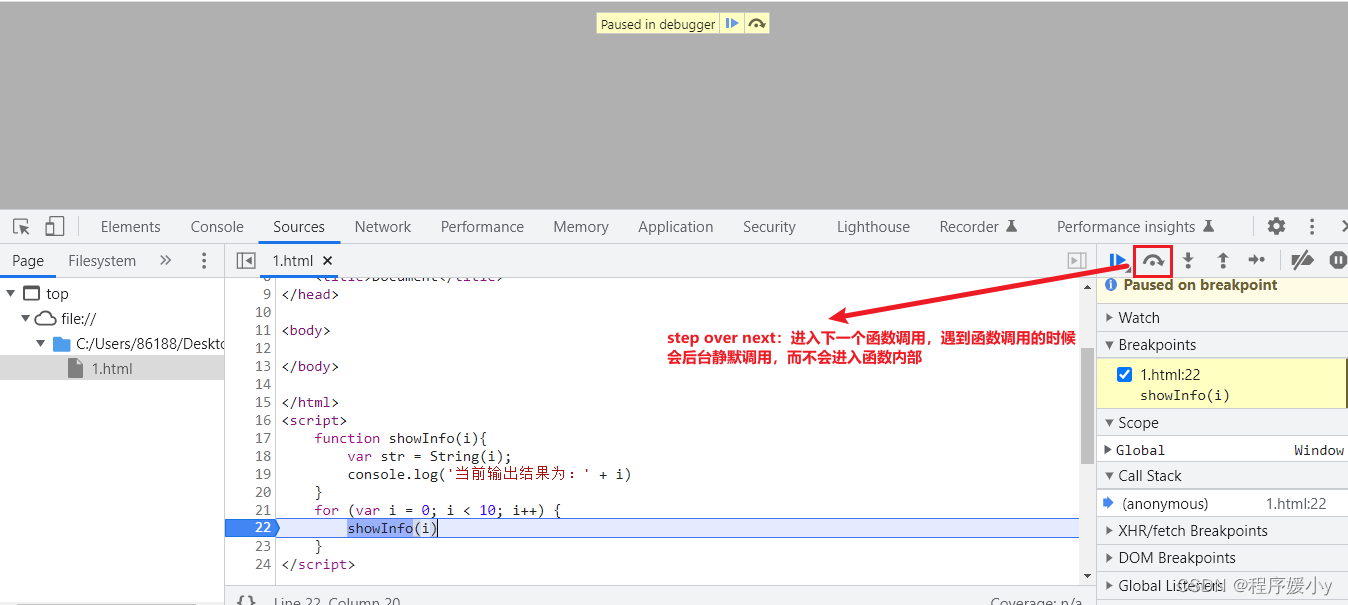Select (anonymous) call stack frame
Viewport: 1348px width, 605px height.
coord(1222,504)
